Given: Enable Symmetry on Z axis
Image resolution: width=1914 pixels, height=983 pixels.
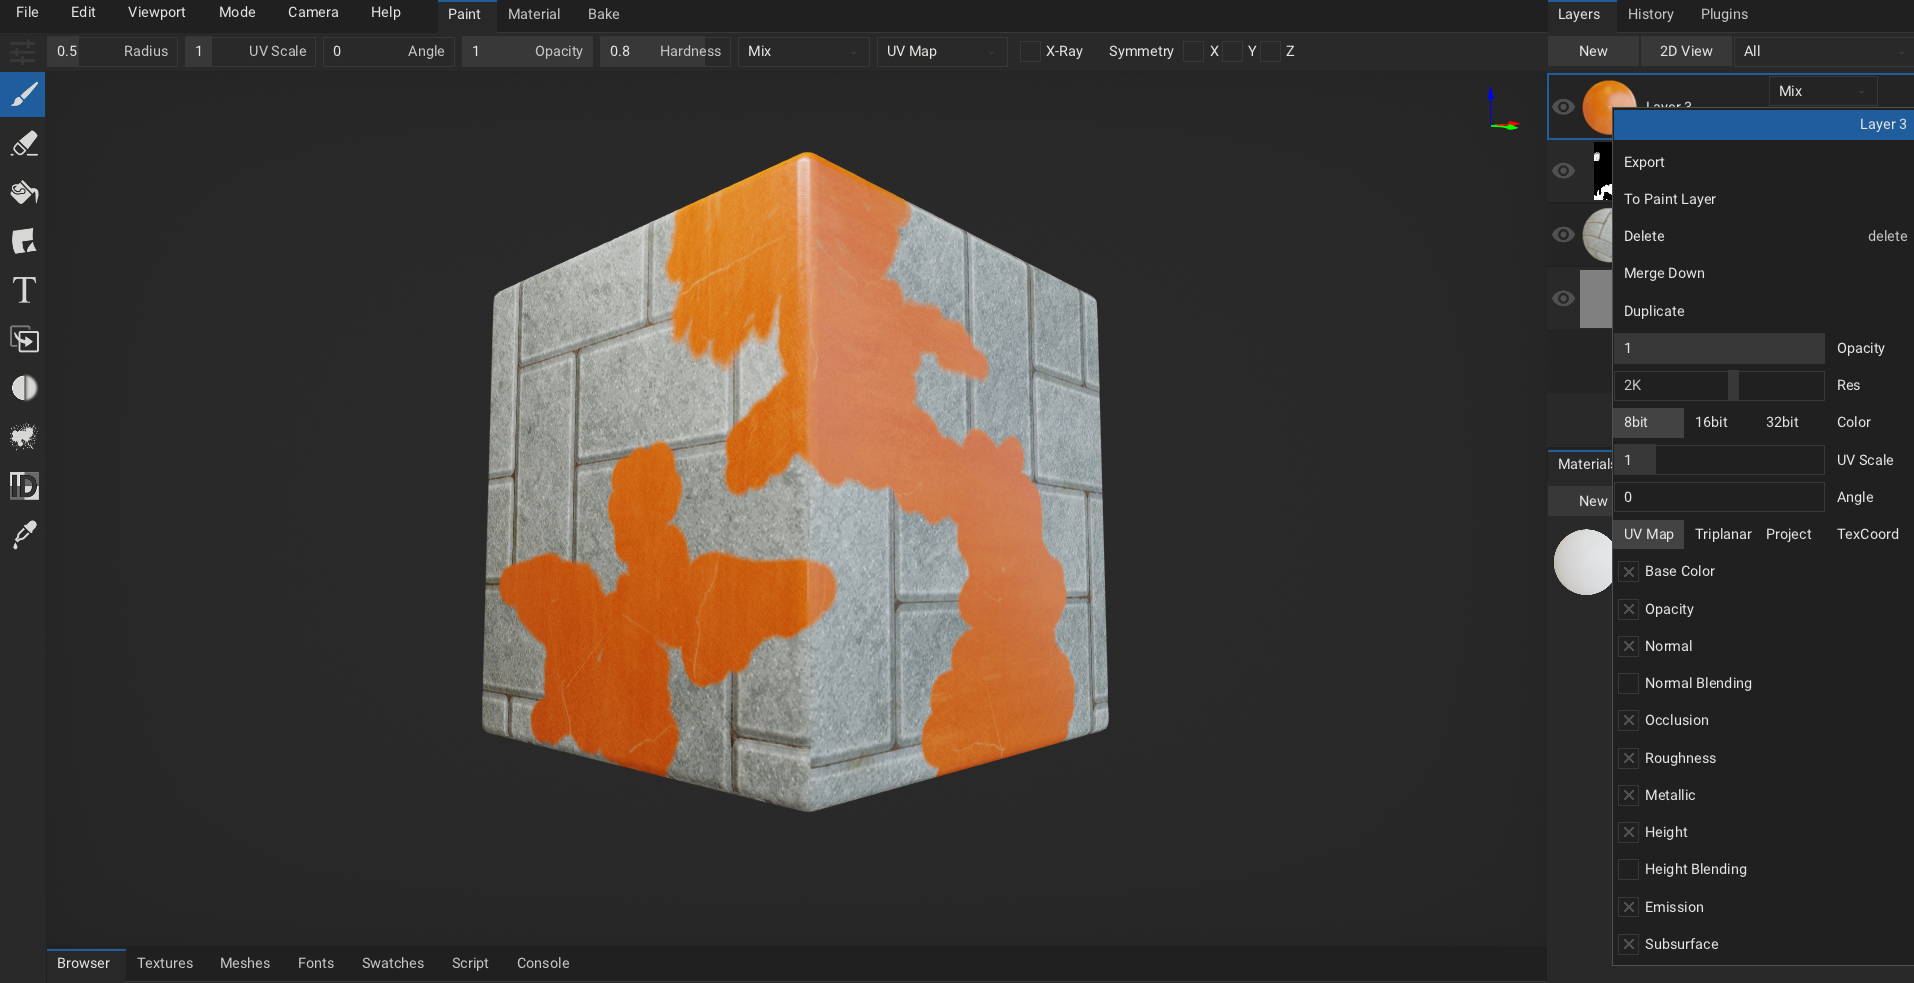Looking at the screenshot, I should point(1270,51).
